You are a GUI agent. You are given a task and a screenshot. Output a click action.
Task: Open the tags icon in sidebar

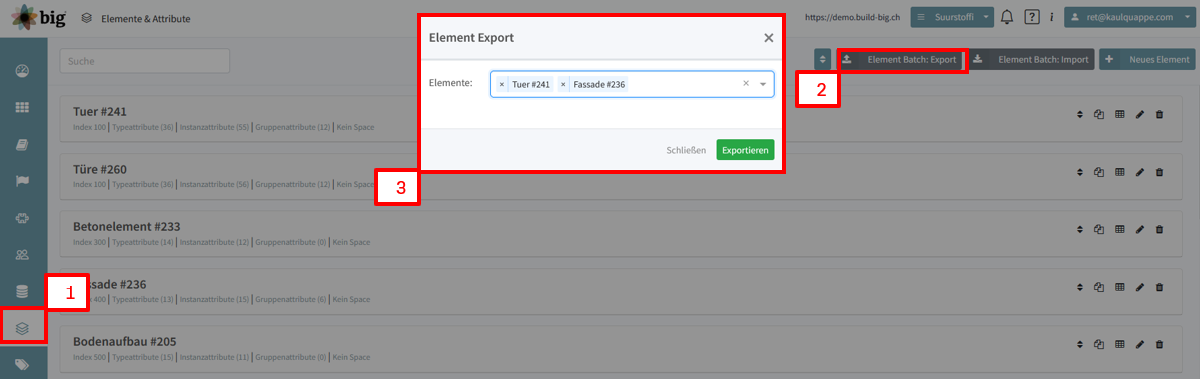coord(22,364)
